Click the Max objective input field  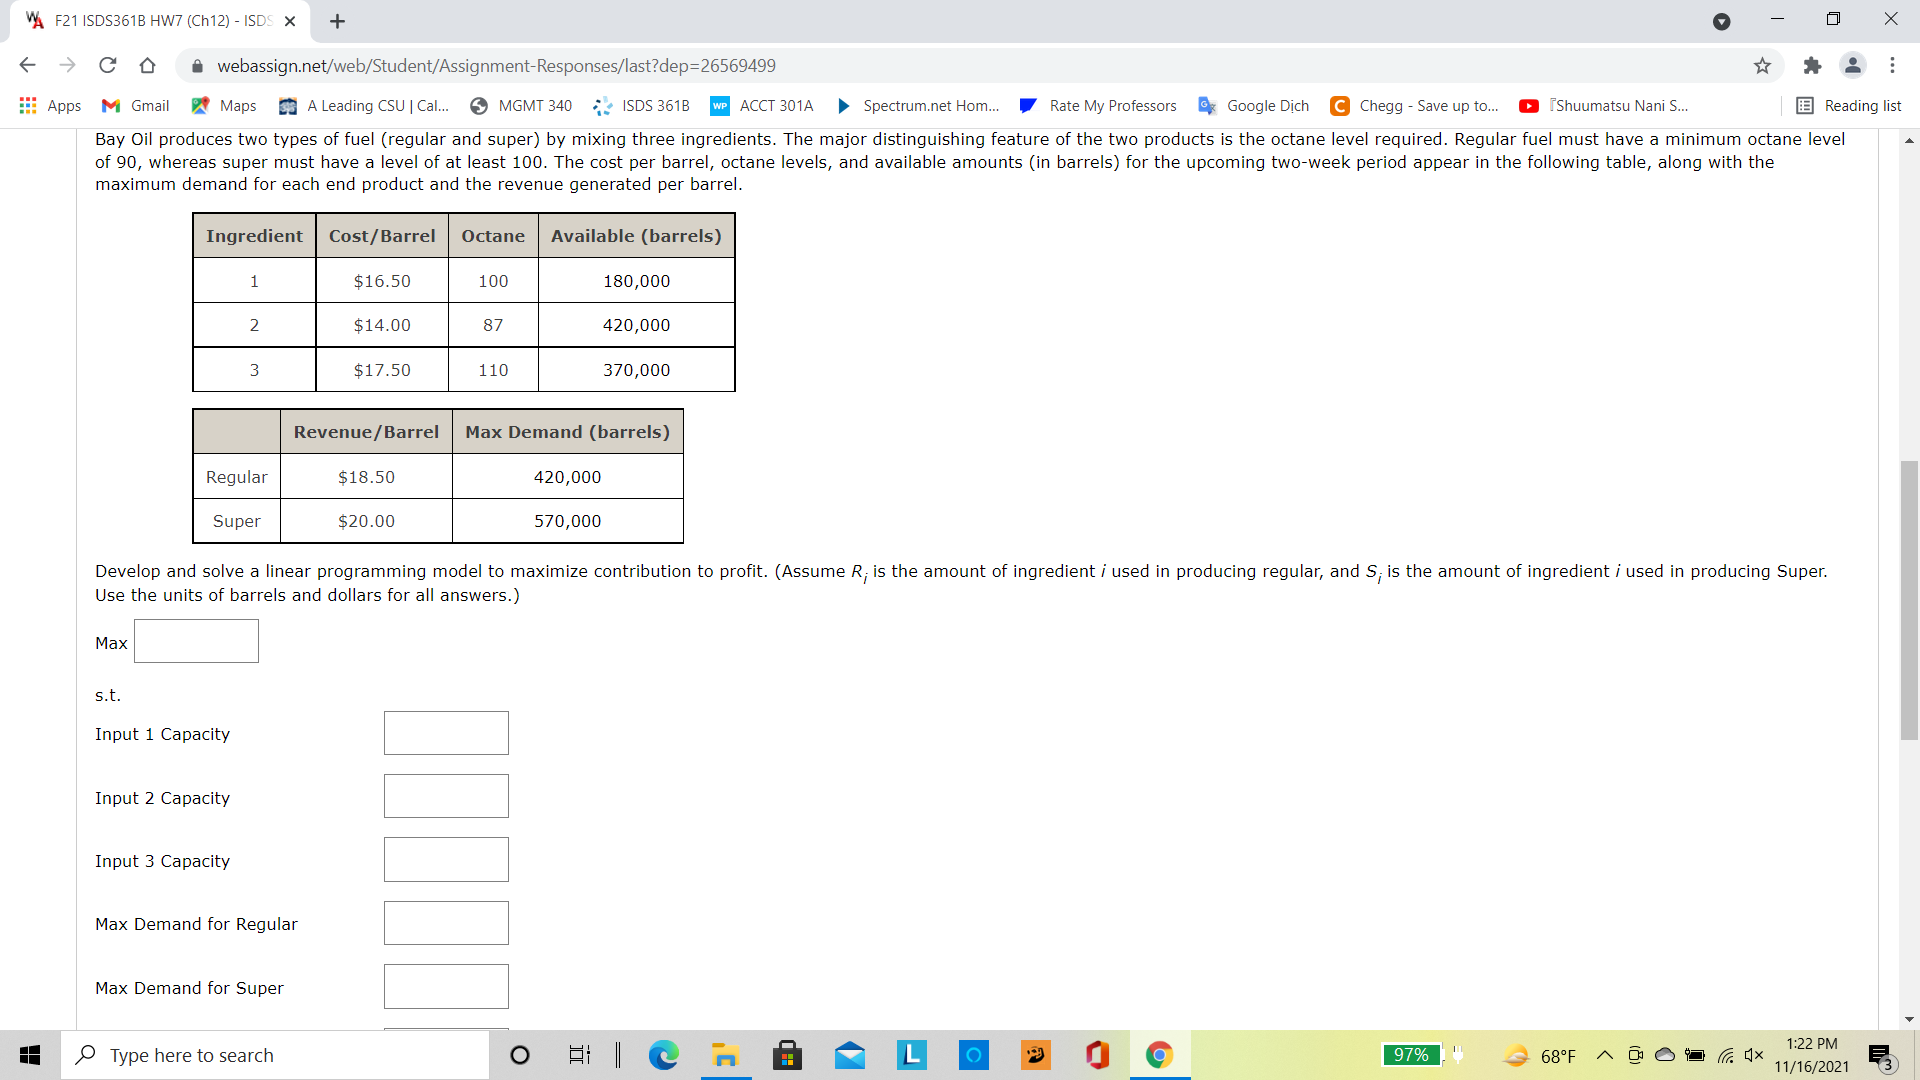click(x=196, y=641)
